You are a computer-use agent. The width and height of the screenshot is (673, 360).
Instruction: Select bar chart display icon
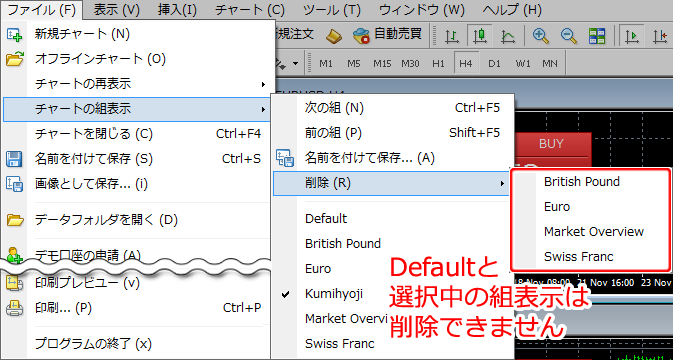pyautogui.click(x=451, y=36)
